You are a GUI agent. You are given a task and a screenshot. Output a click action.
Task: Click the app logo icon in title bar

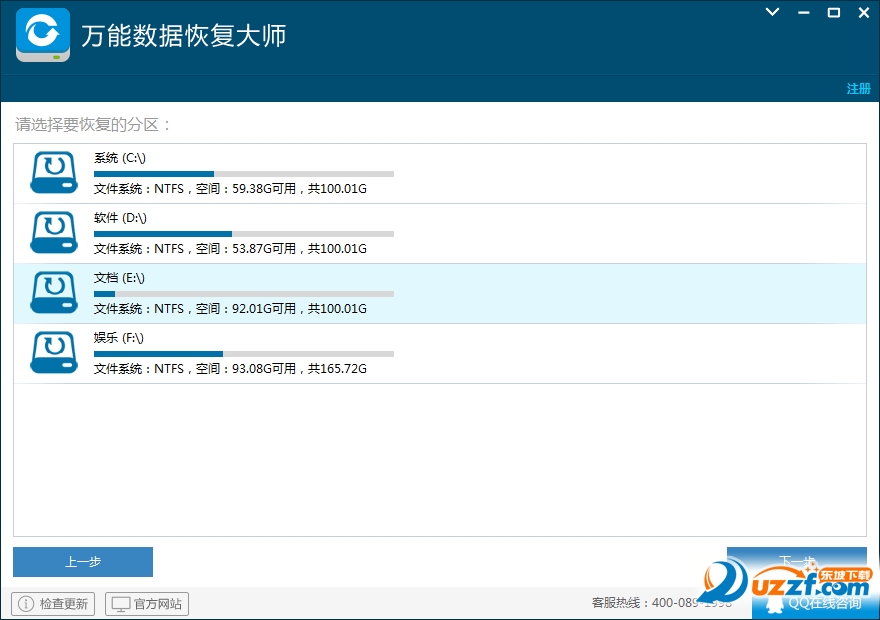[43, 35]
